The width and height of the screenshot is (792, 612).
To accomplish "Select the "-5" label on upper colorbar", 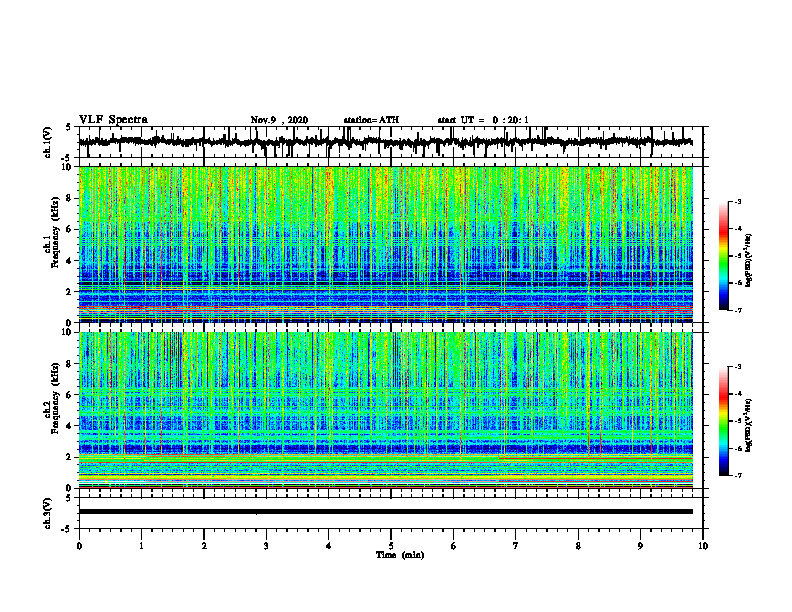I will tap(737, 256).
